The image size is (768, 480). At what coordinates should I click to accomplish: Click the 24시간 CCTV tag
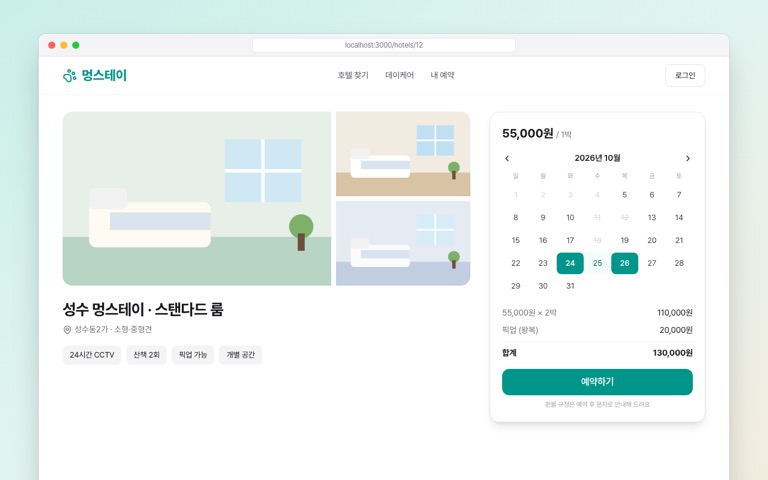click(92, 355)
